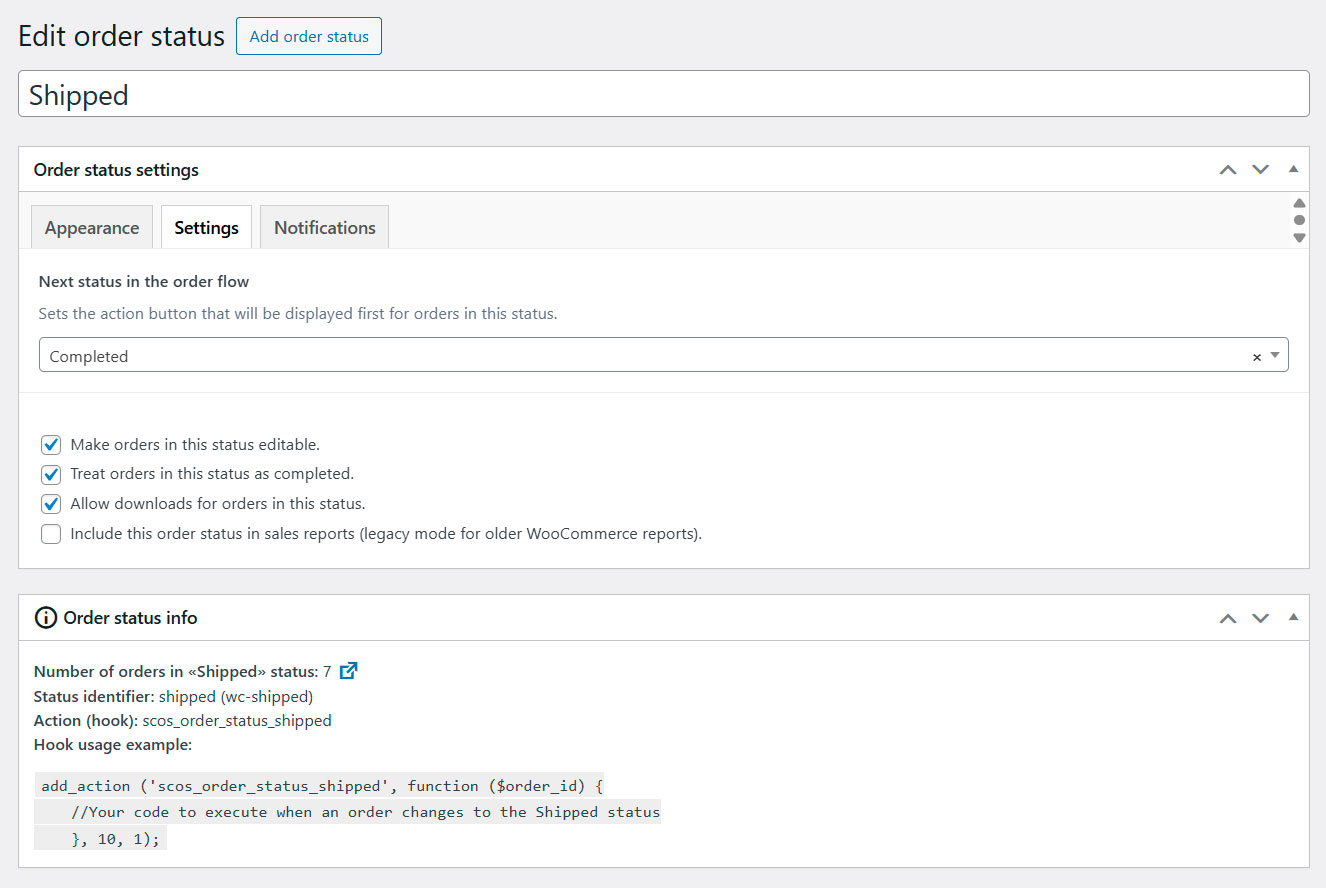Move the Order status settings panel up

[1228, 169]
